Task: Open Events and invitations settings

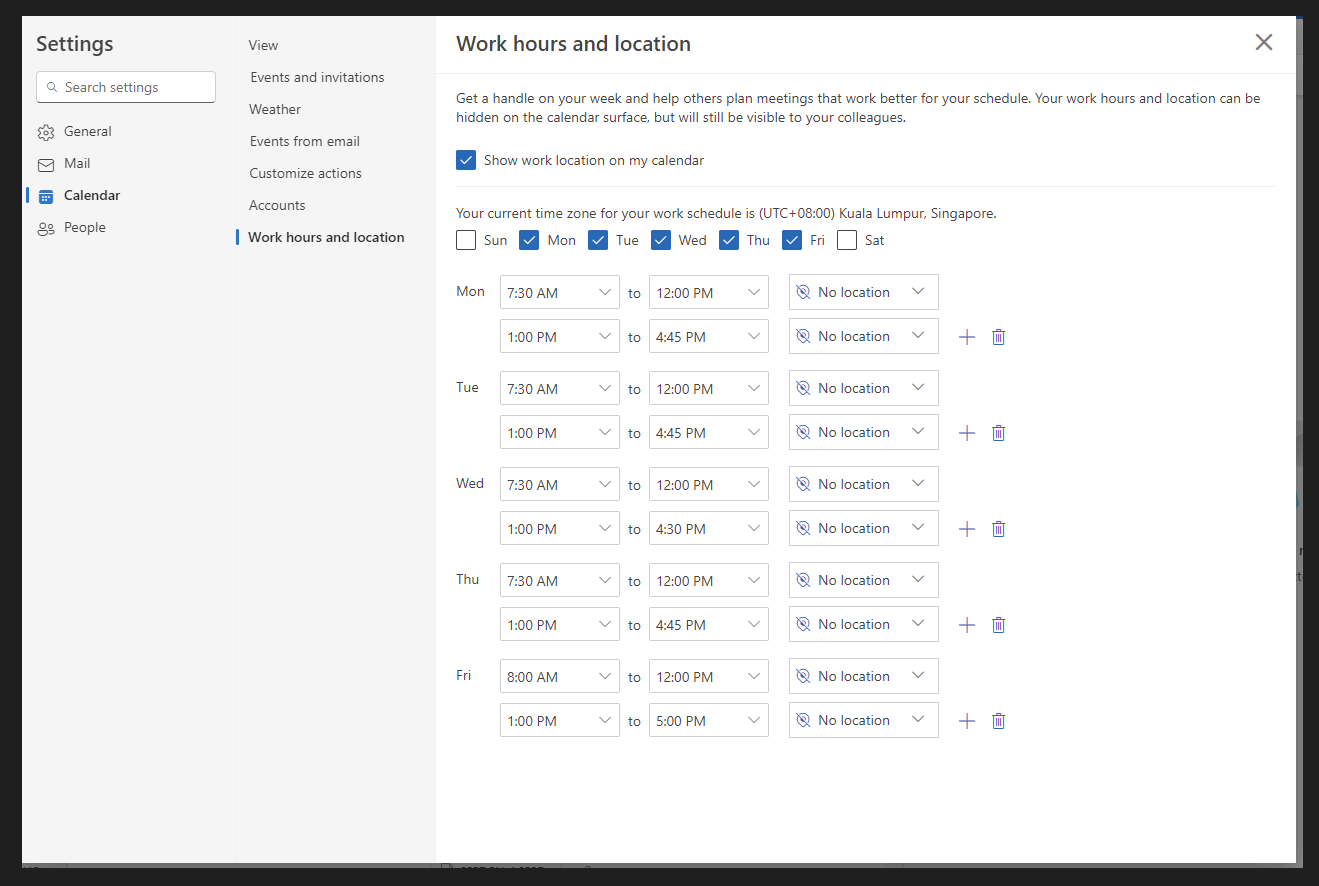Action: pyautogui.click(x=317, y=77)
